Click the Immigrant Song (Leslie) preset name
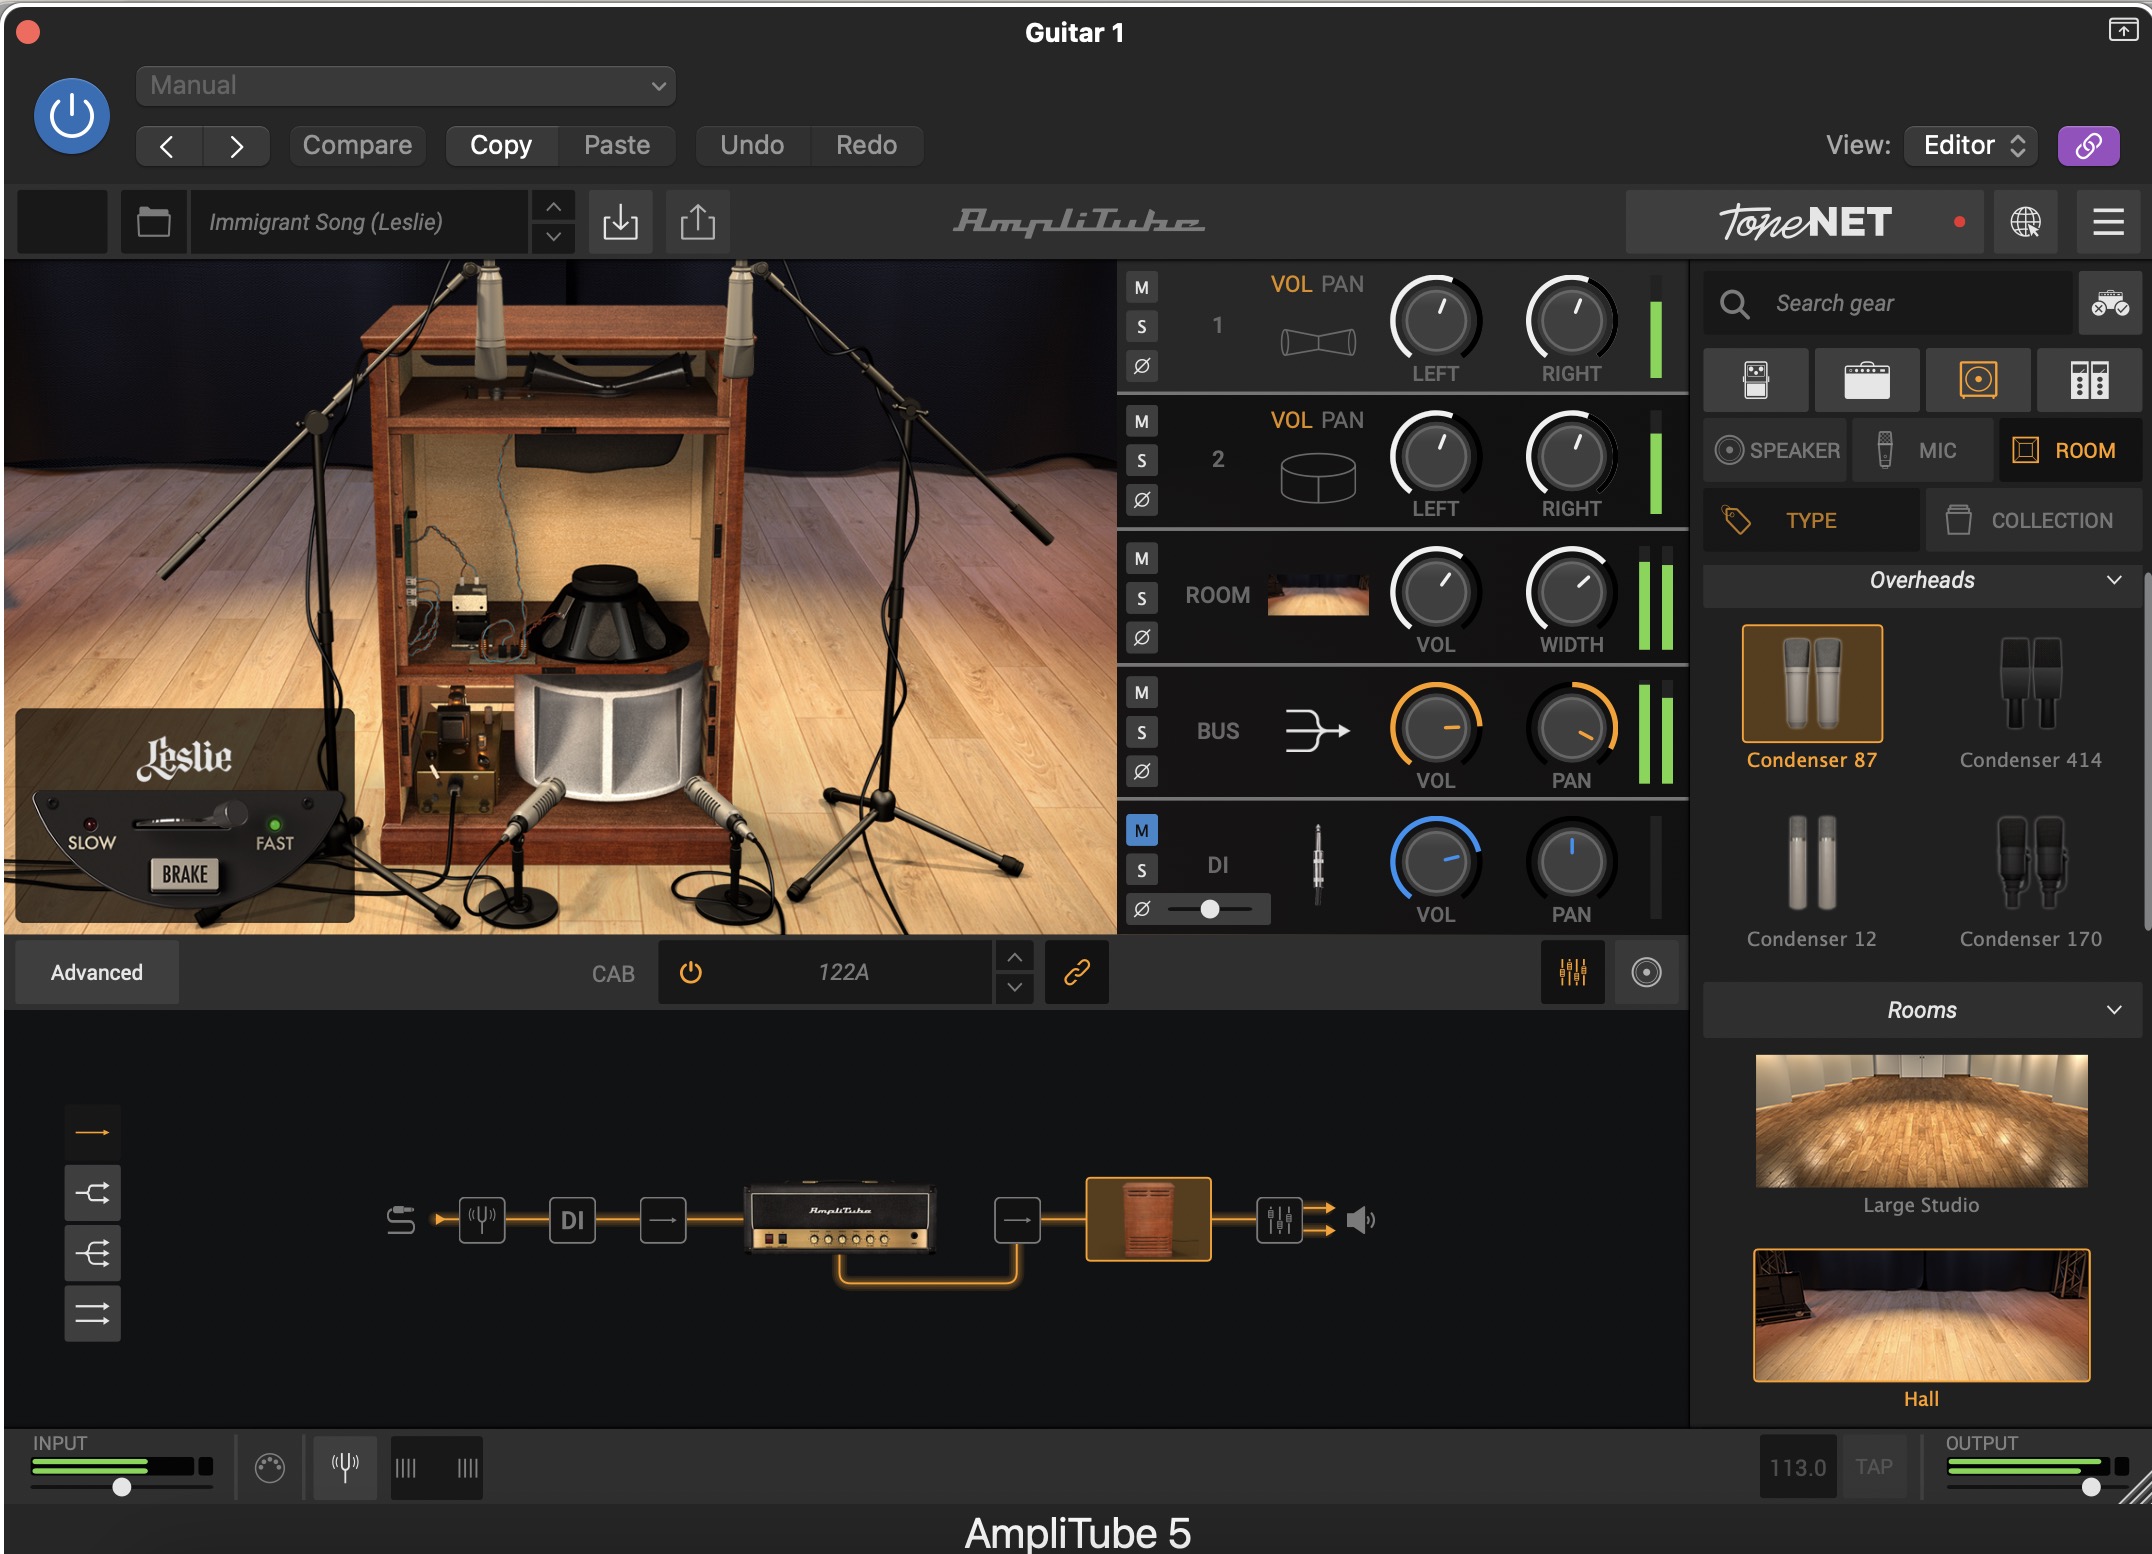Image resolution: width=2152 pixels, height=1554 pixels. click(326, 222)
